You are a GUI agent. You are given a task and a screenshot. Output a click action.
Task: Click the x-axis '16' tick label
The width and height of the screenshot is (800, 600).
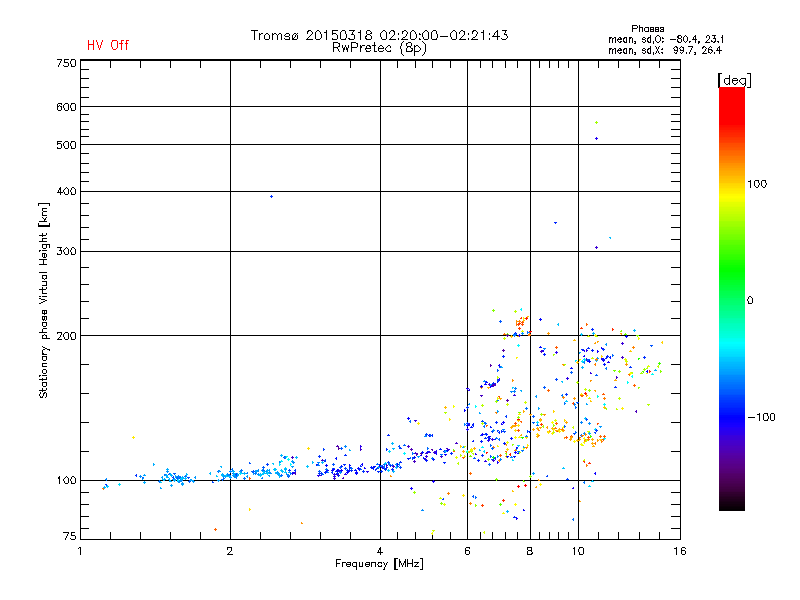coord(680,551)
